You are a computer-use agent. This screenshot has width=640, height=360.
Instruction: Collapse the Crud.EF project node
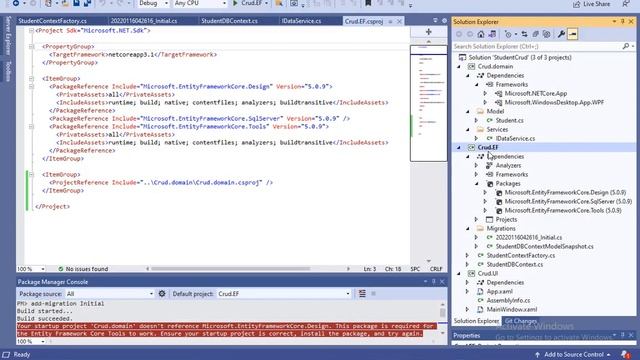[x=459, y=147]
